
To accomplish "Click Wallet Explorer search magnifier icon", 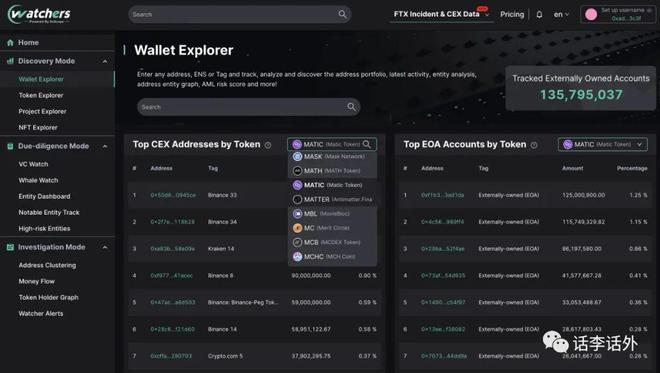I will coord(351,107).
